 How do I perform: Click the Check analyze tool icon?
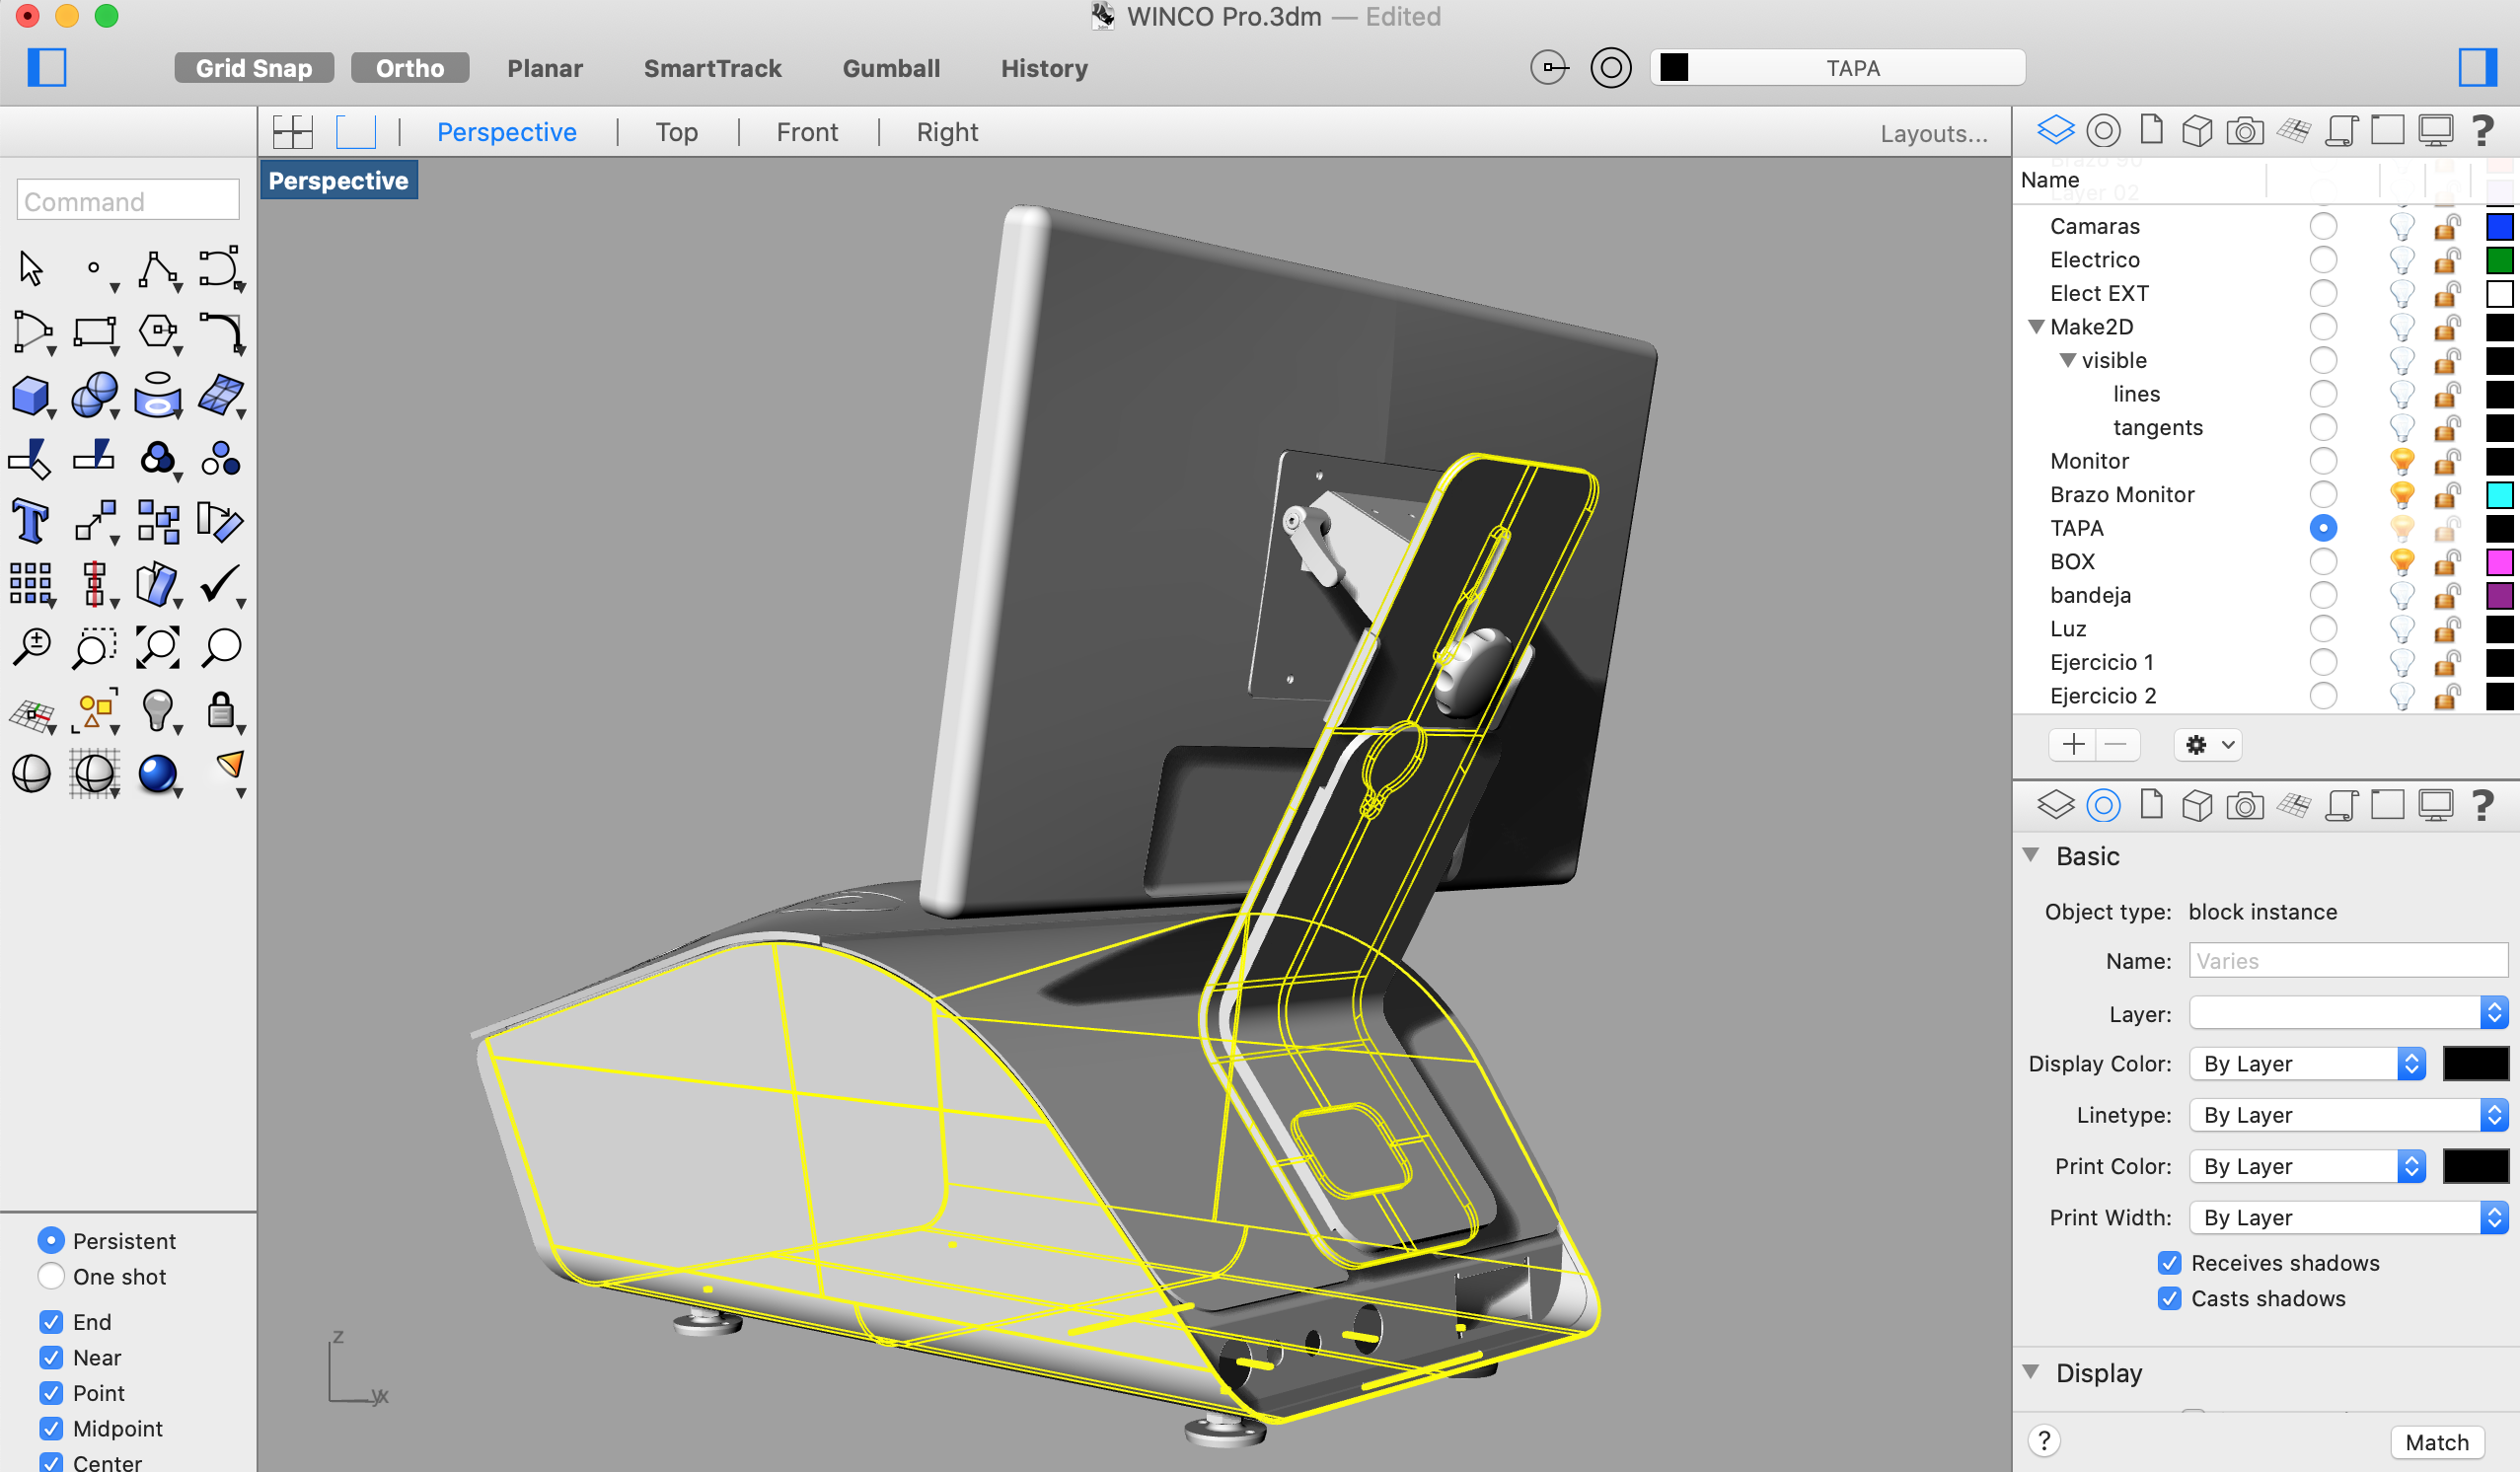220,584
